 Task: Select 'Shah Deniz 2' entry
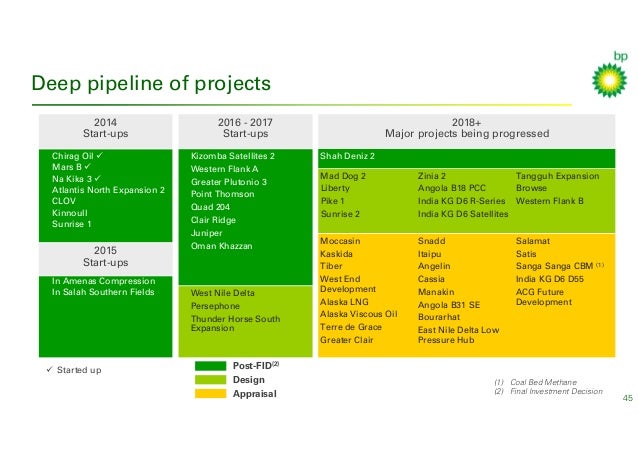pyautogui.click(x=347, y=156)
